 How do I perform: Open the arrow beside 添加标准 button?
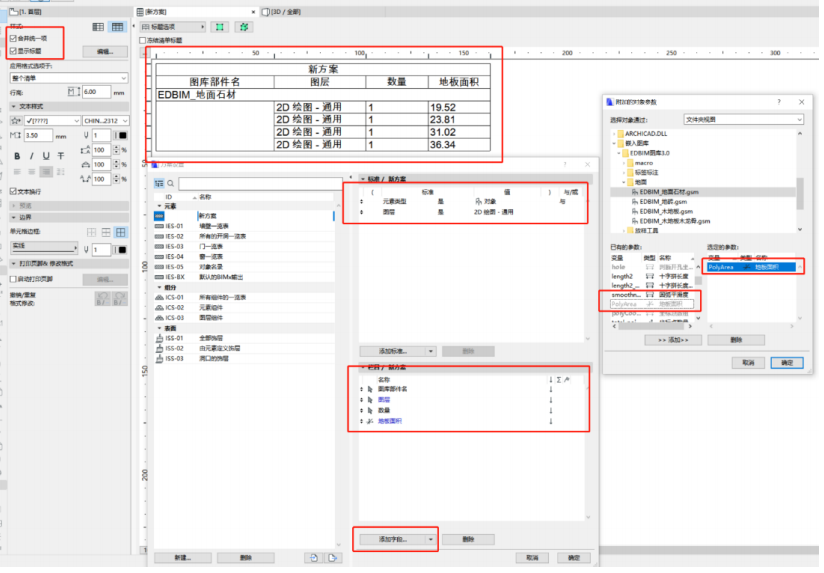click(x=431, y=352)
